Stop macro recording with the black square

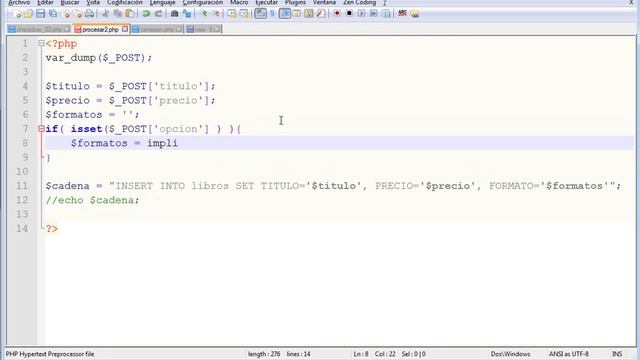(349, 13)
